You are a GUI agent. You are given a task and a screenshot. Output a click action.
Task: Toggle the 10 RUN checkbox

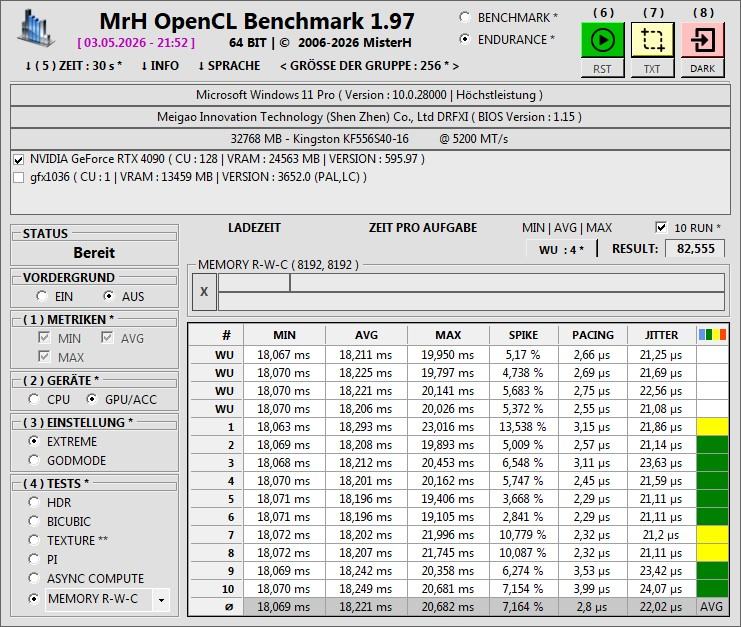click(661, 227)
